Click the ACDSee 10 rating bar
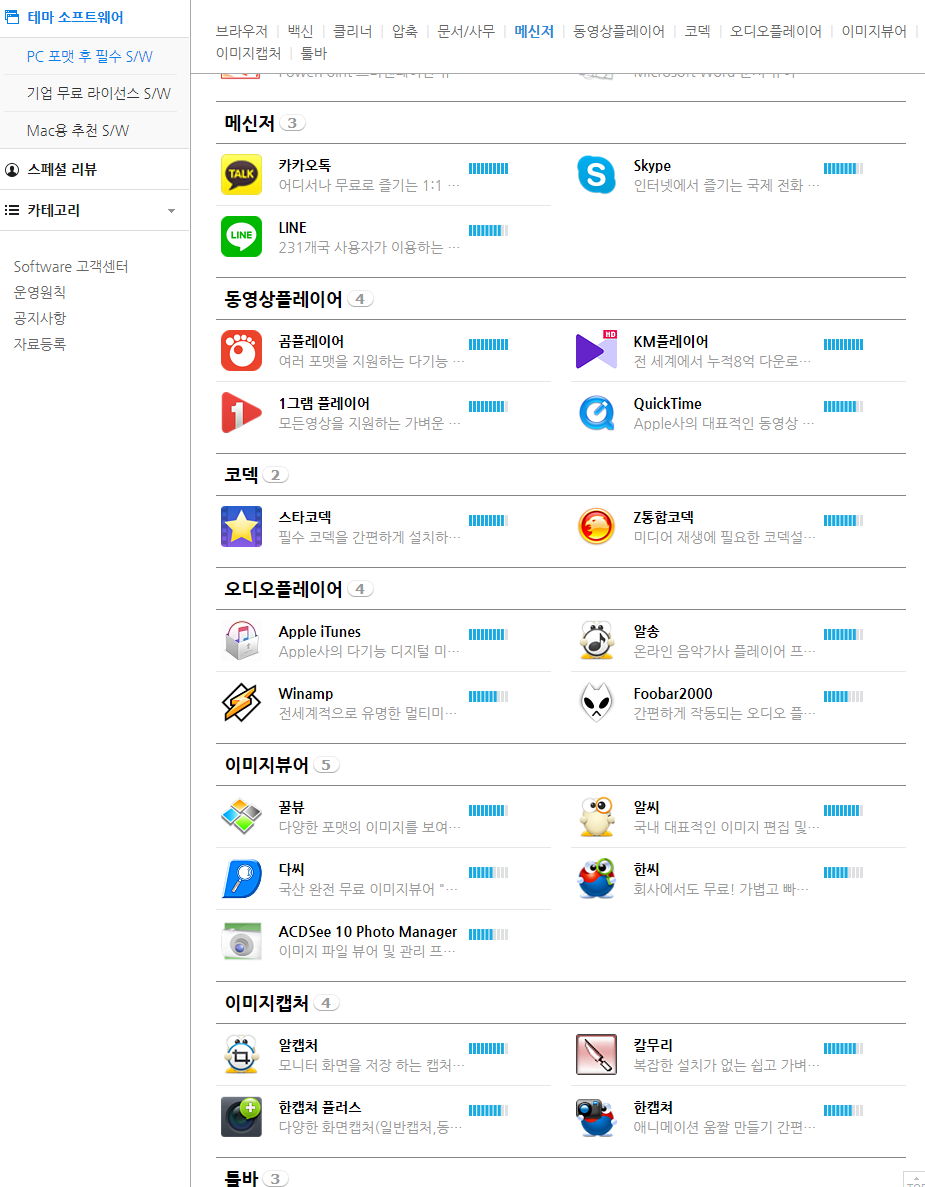 [488, 934]
